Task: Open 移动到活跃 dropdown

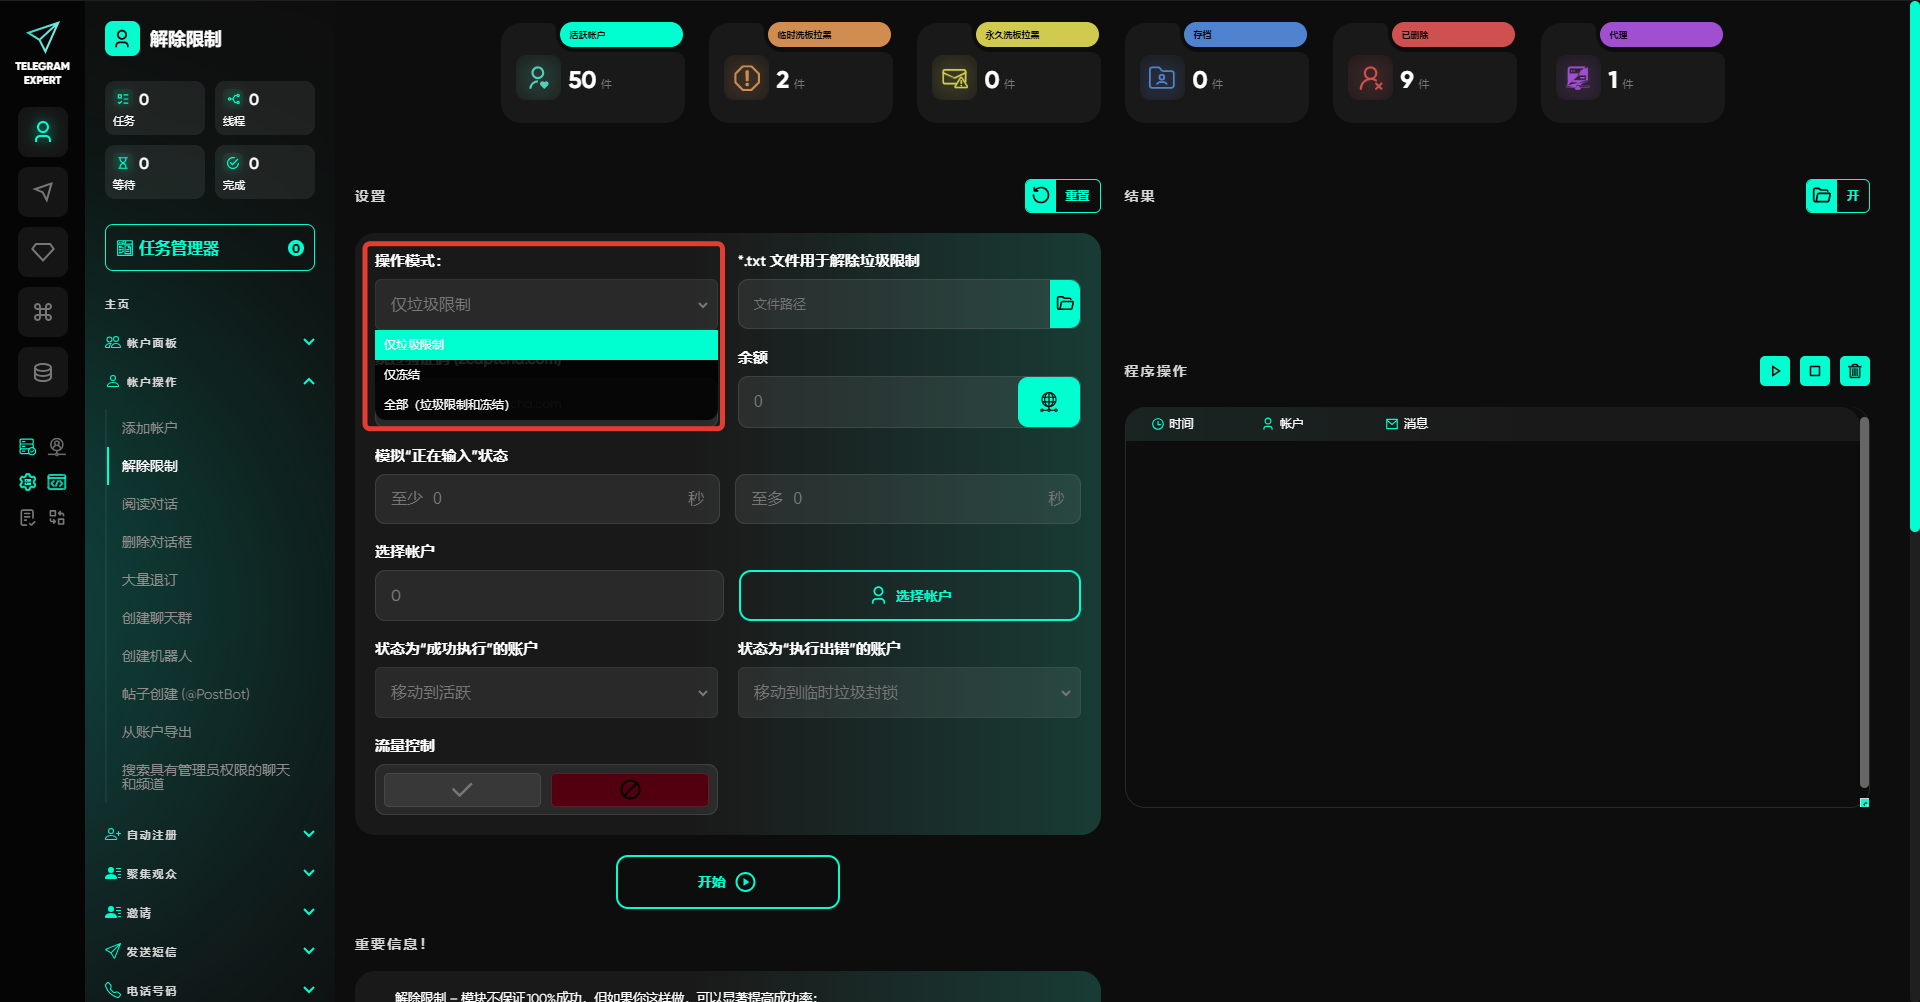Action: point(546,693)
